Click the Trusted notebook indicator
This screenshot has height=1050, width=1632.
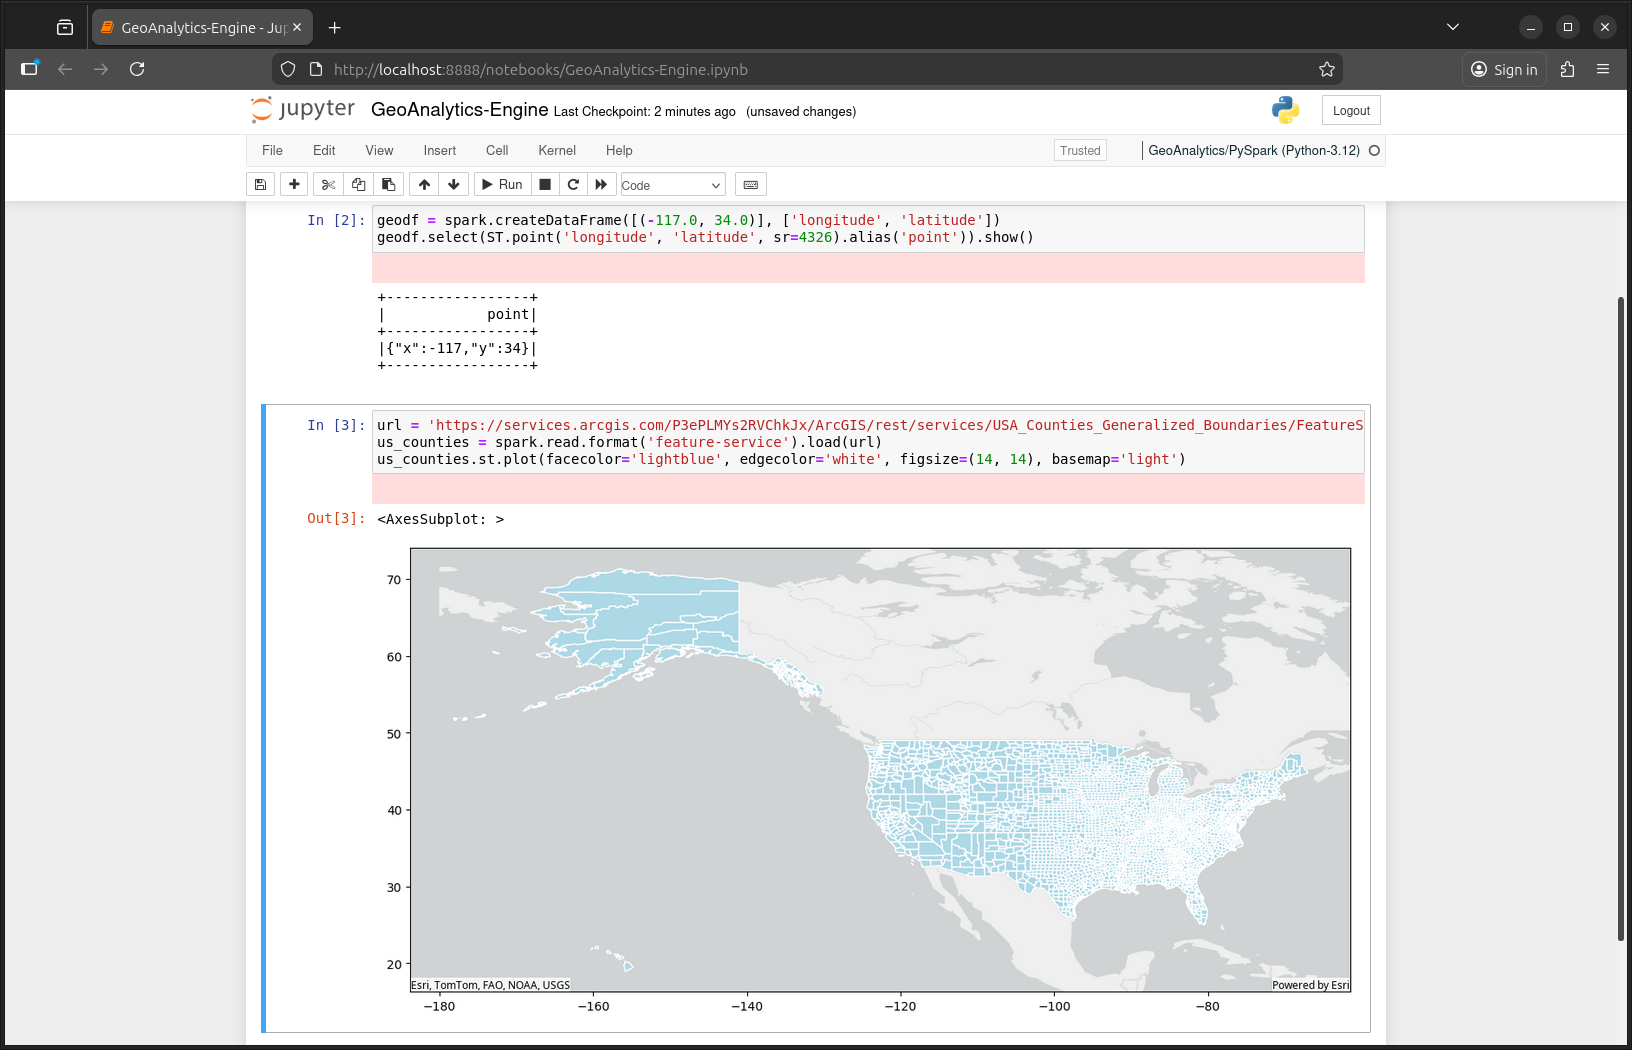(1080, 150)
